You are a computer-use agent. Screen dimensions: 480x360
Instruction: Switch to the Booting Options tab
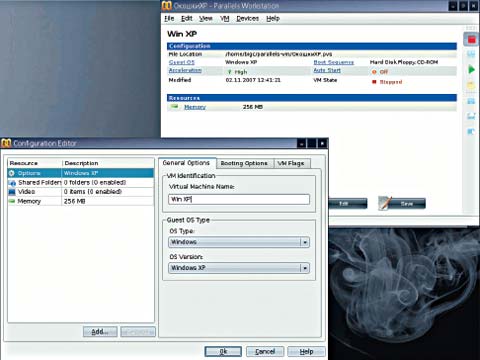point(244,163)
